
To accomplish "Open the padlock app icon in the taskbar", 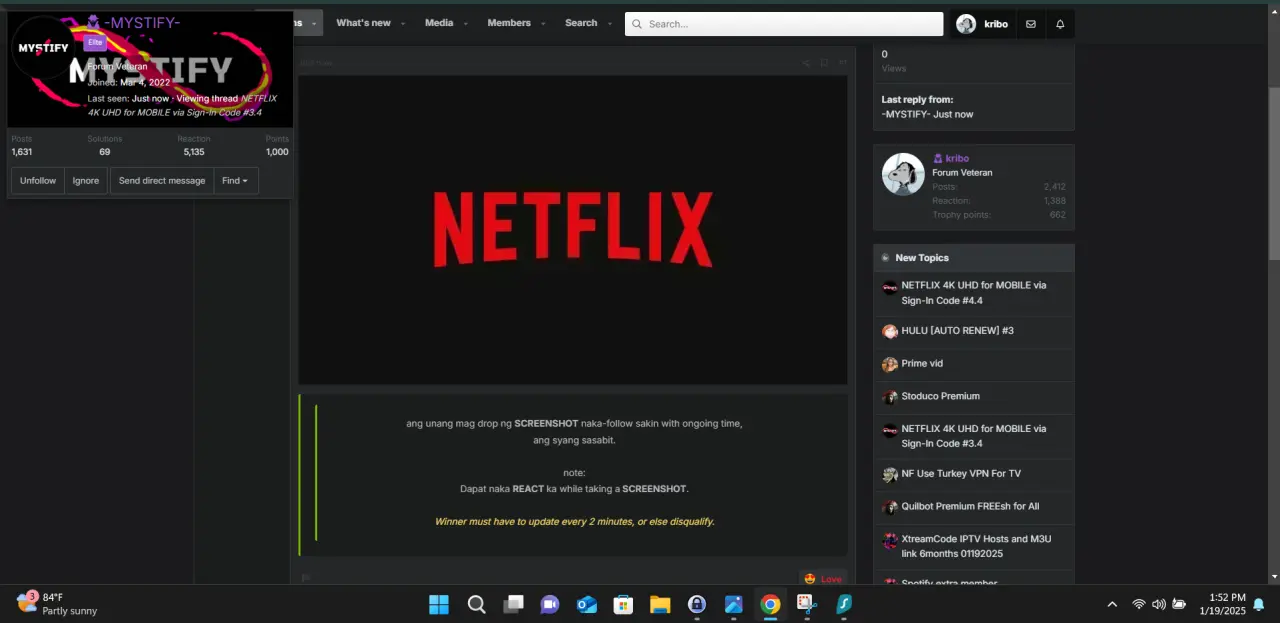I will coord(697,604).
